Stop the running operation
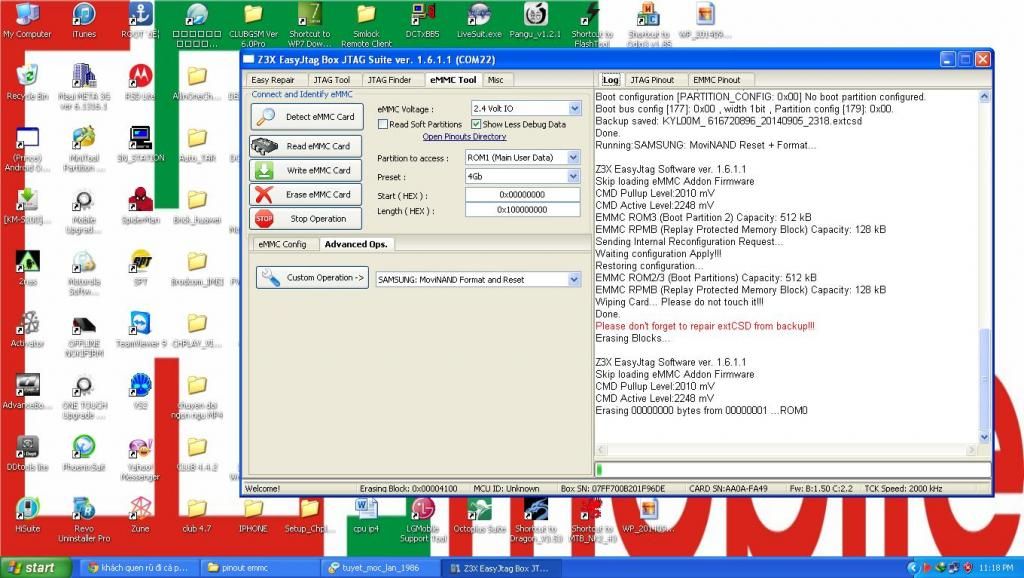 point(305,219)
